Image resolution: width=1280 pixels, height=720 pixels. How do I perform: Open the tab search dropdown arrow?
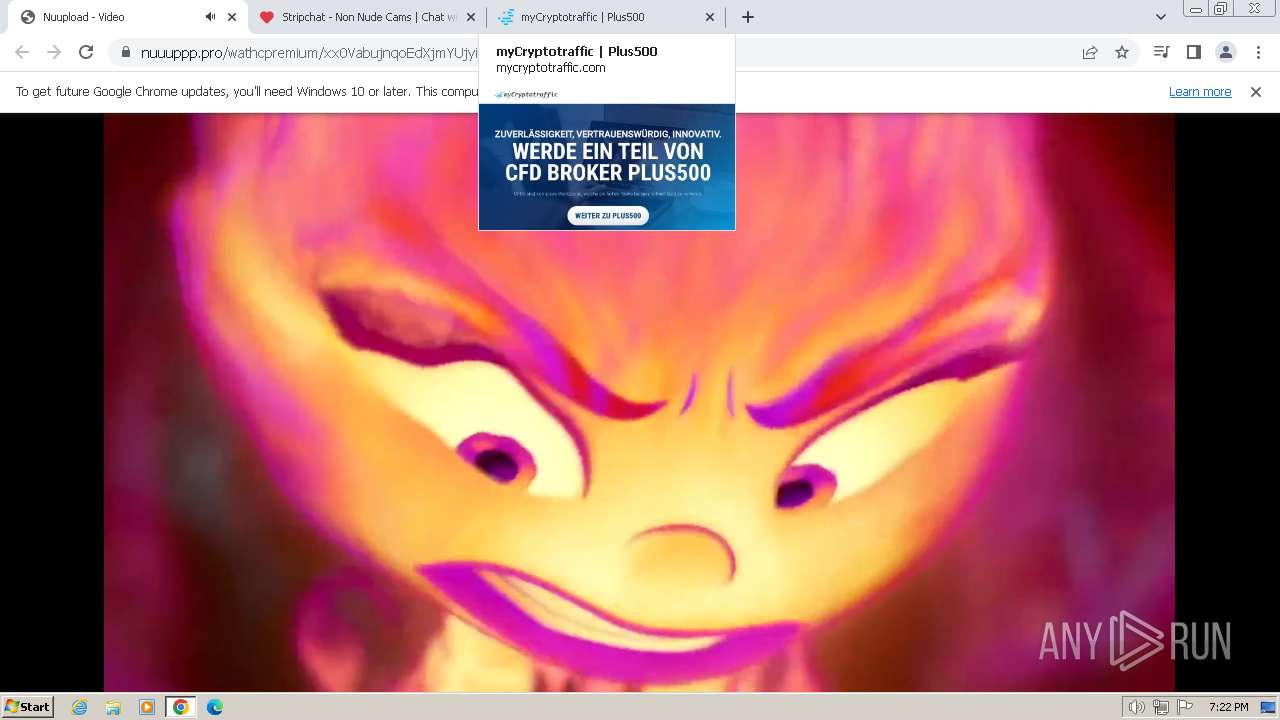coord(1161,17)
